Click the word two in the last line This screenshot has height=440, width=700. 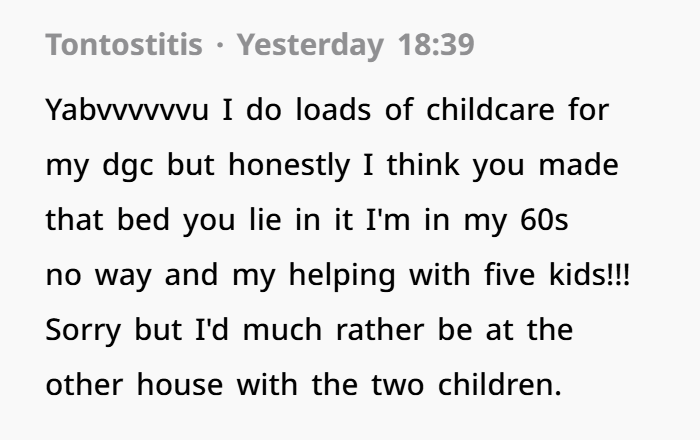click(x=397, y=385)
